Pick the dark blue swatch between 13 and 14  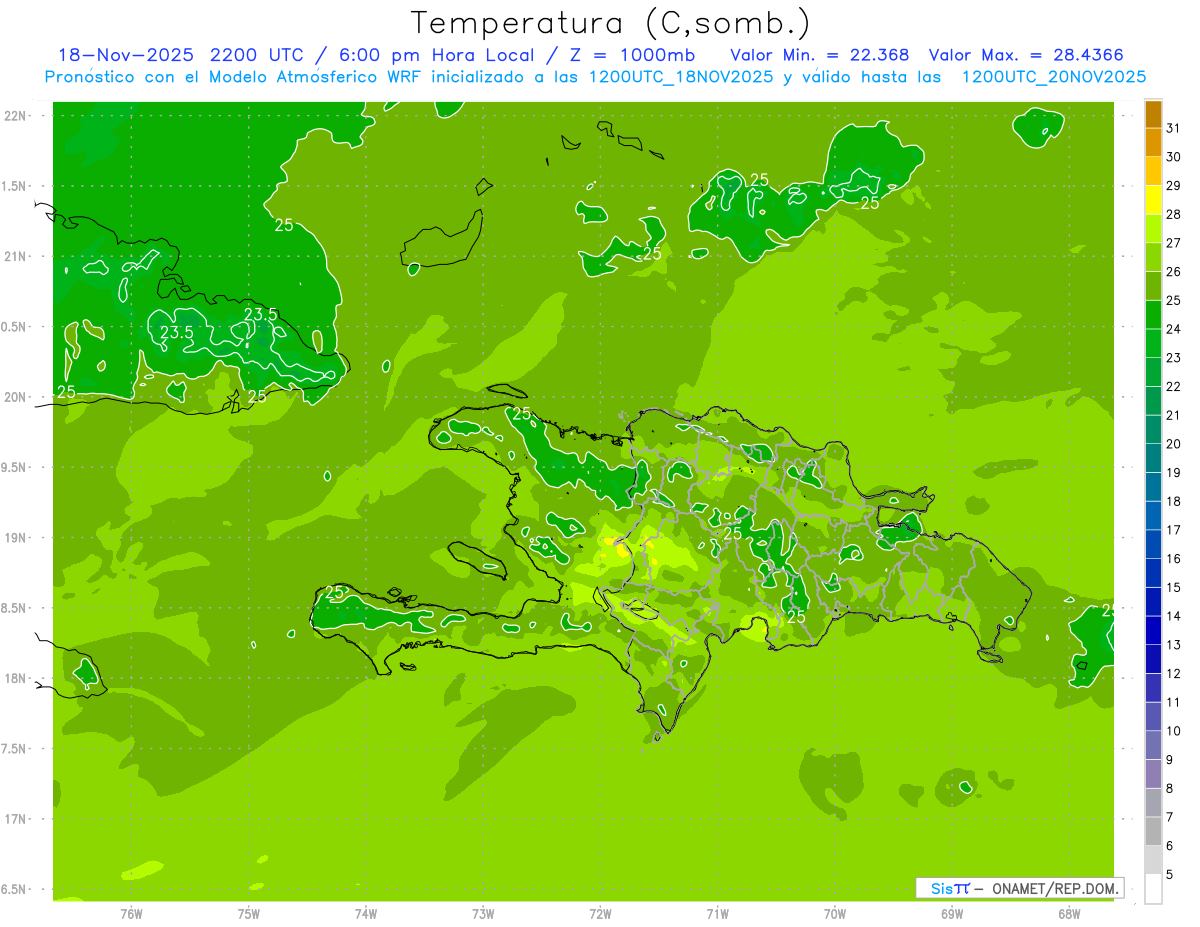click(1153, 630)
